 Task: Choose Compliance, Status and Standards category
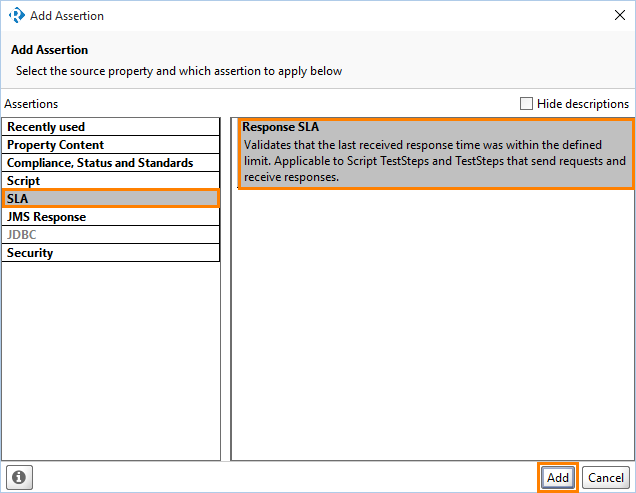pyautogui.click(x=111, y=163)
